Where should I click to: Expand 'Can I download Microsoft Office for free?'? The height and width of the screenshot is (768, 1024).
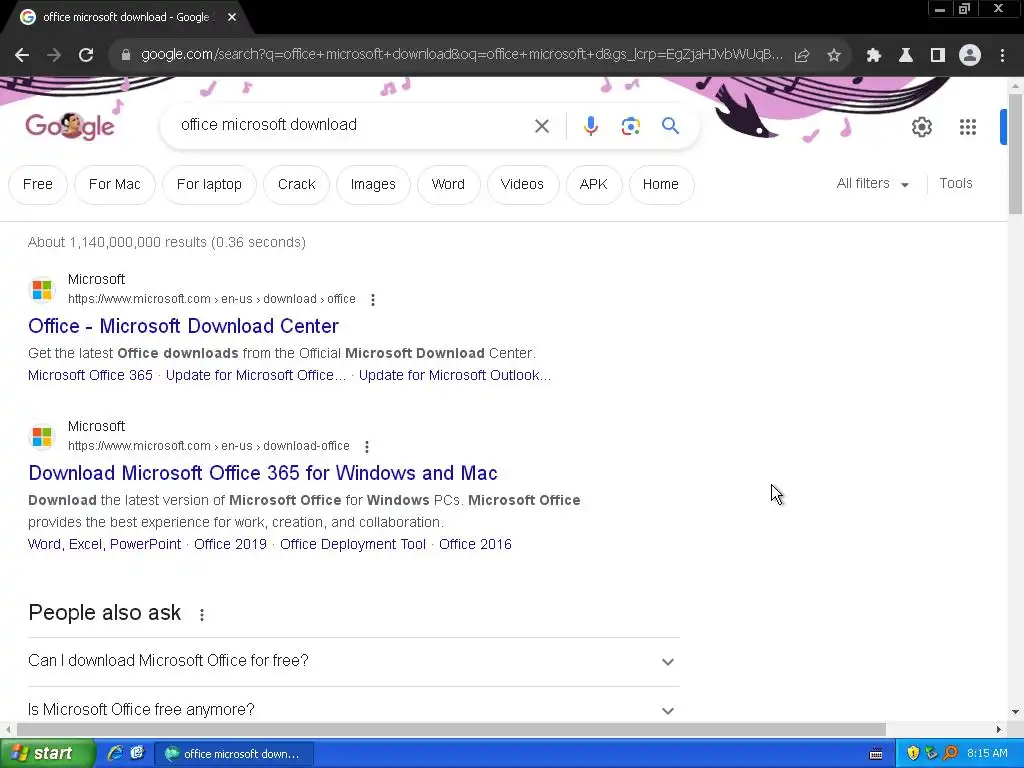(x=353, y=661)
